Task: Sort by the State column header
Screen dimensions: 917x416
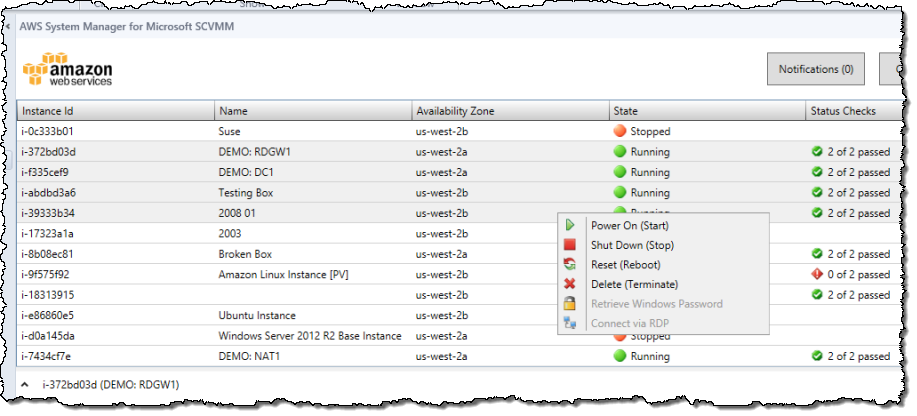Action: pyautogui.click(x=708, y=111)
